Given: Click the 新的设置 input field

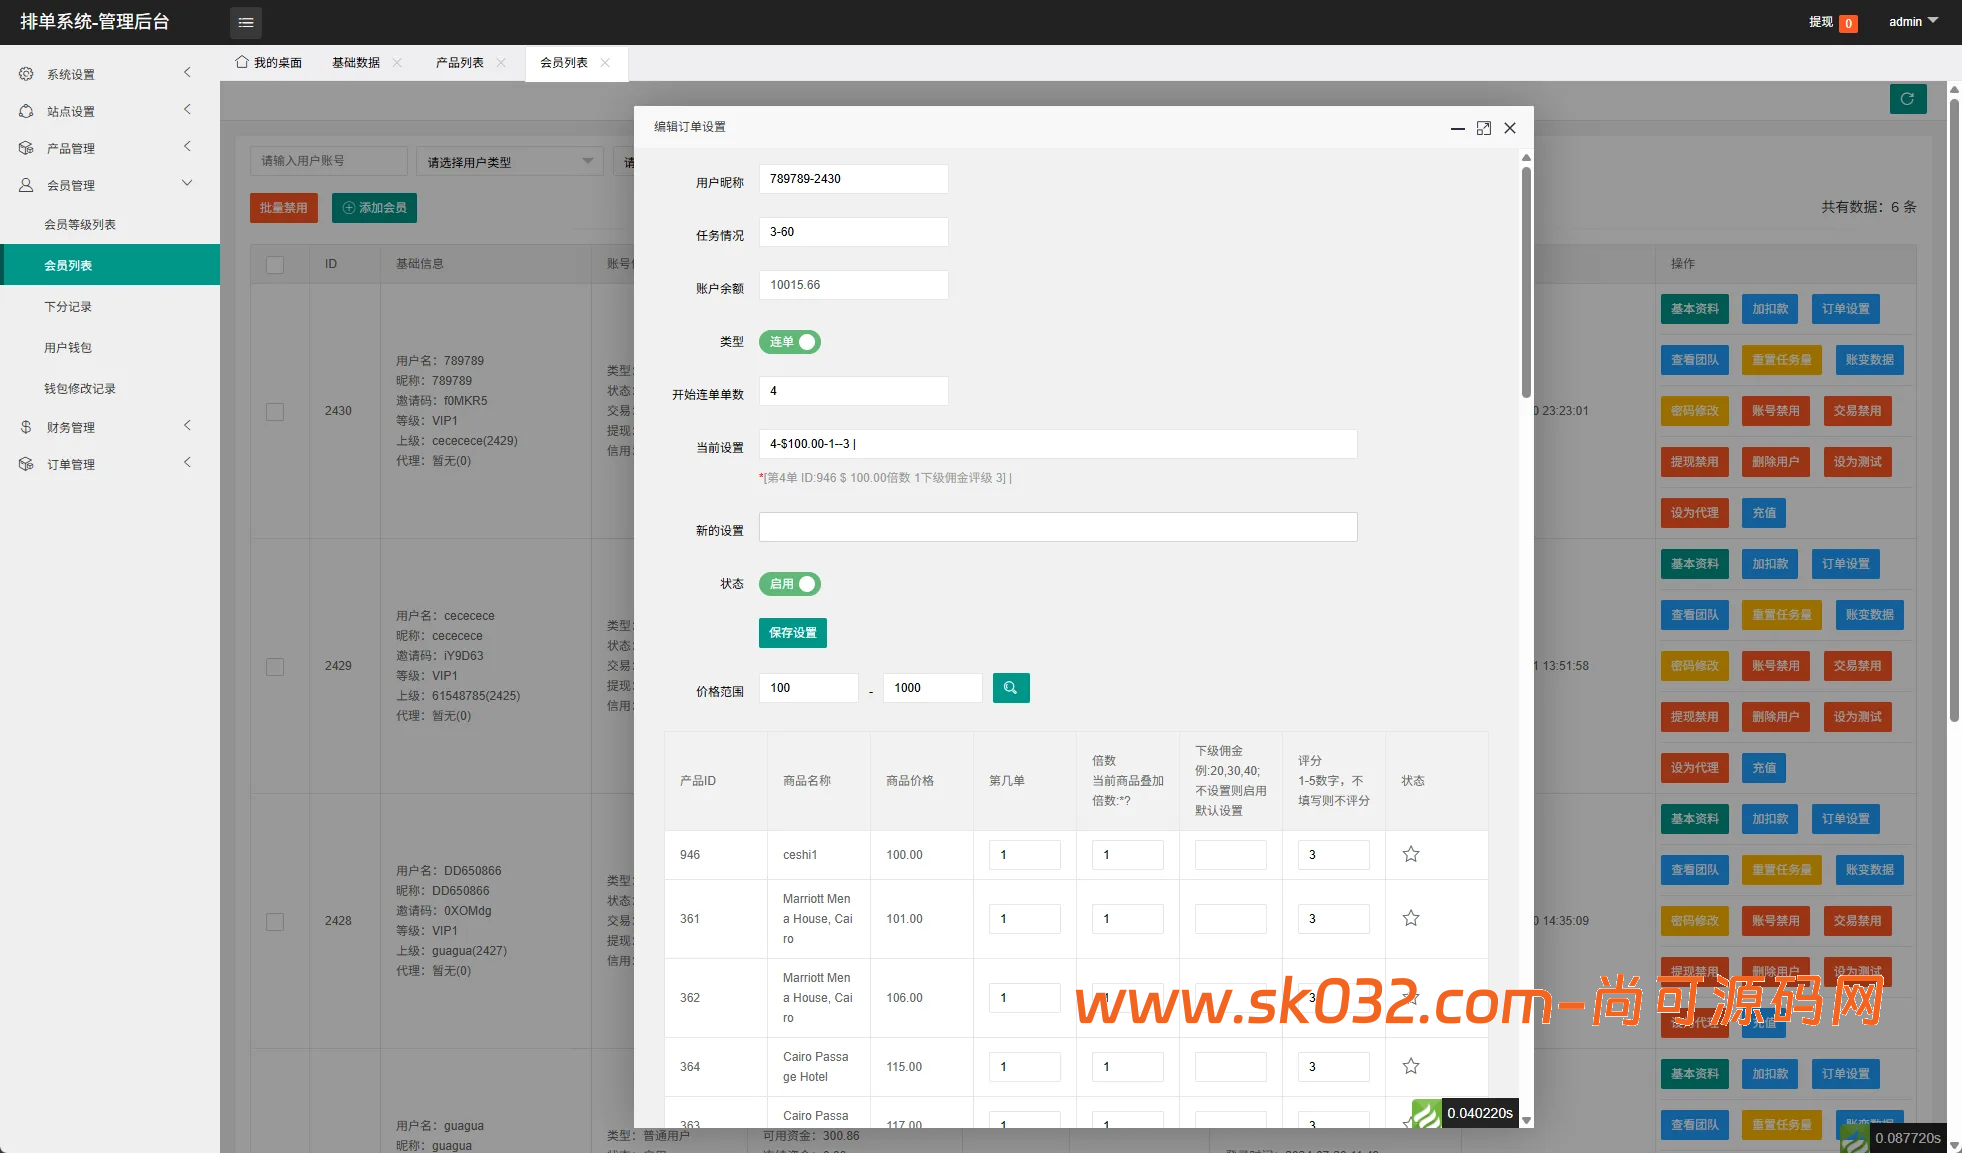Looking at the screenshot, I should [1057, 527].
